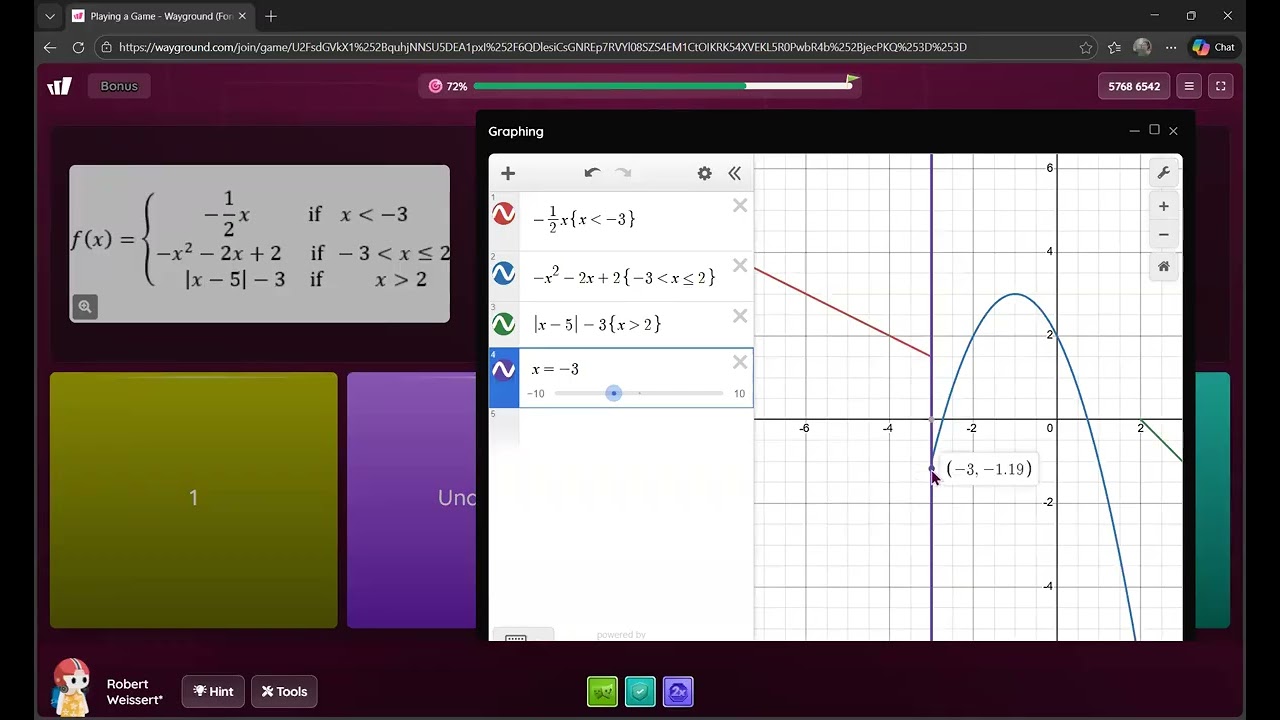Click the expression field x = -3
The width and height of the screenshot is (1280, 720).
point(555,369)
